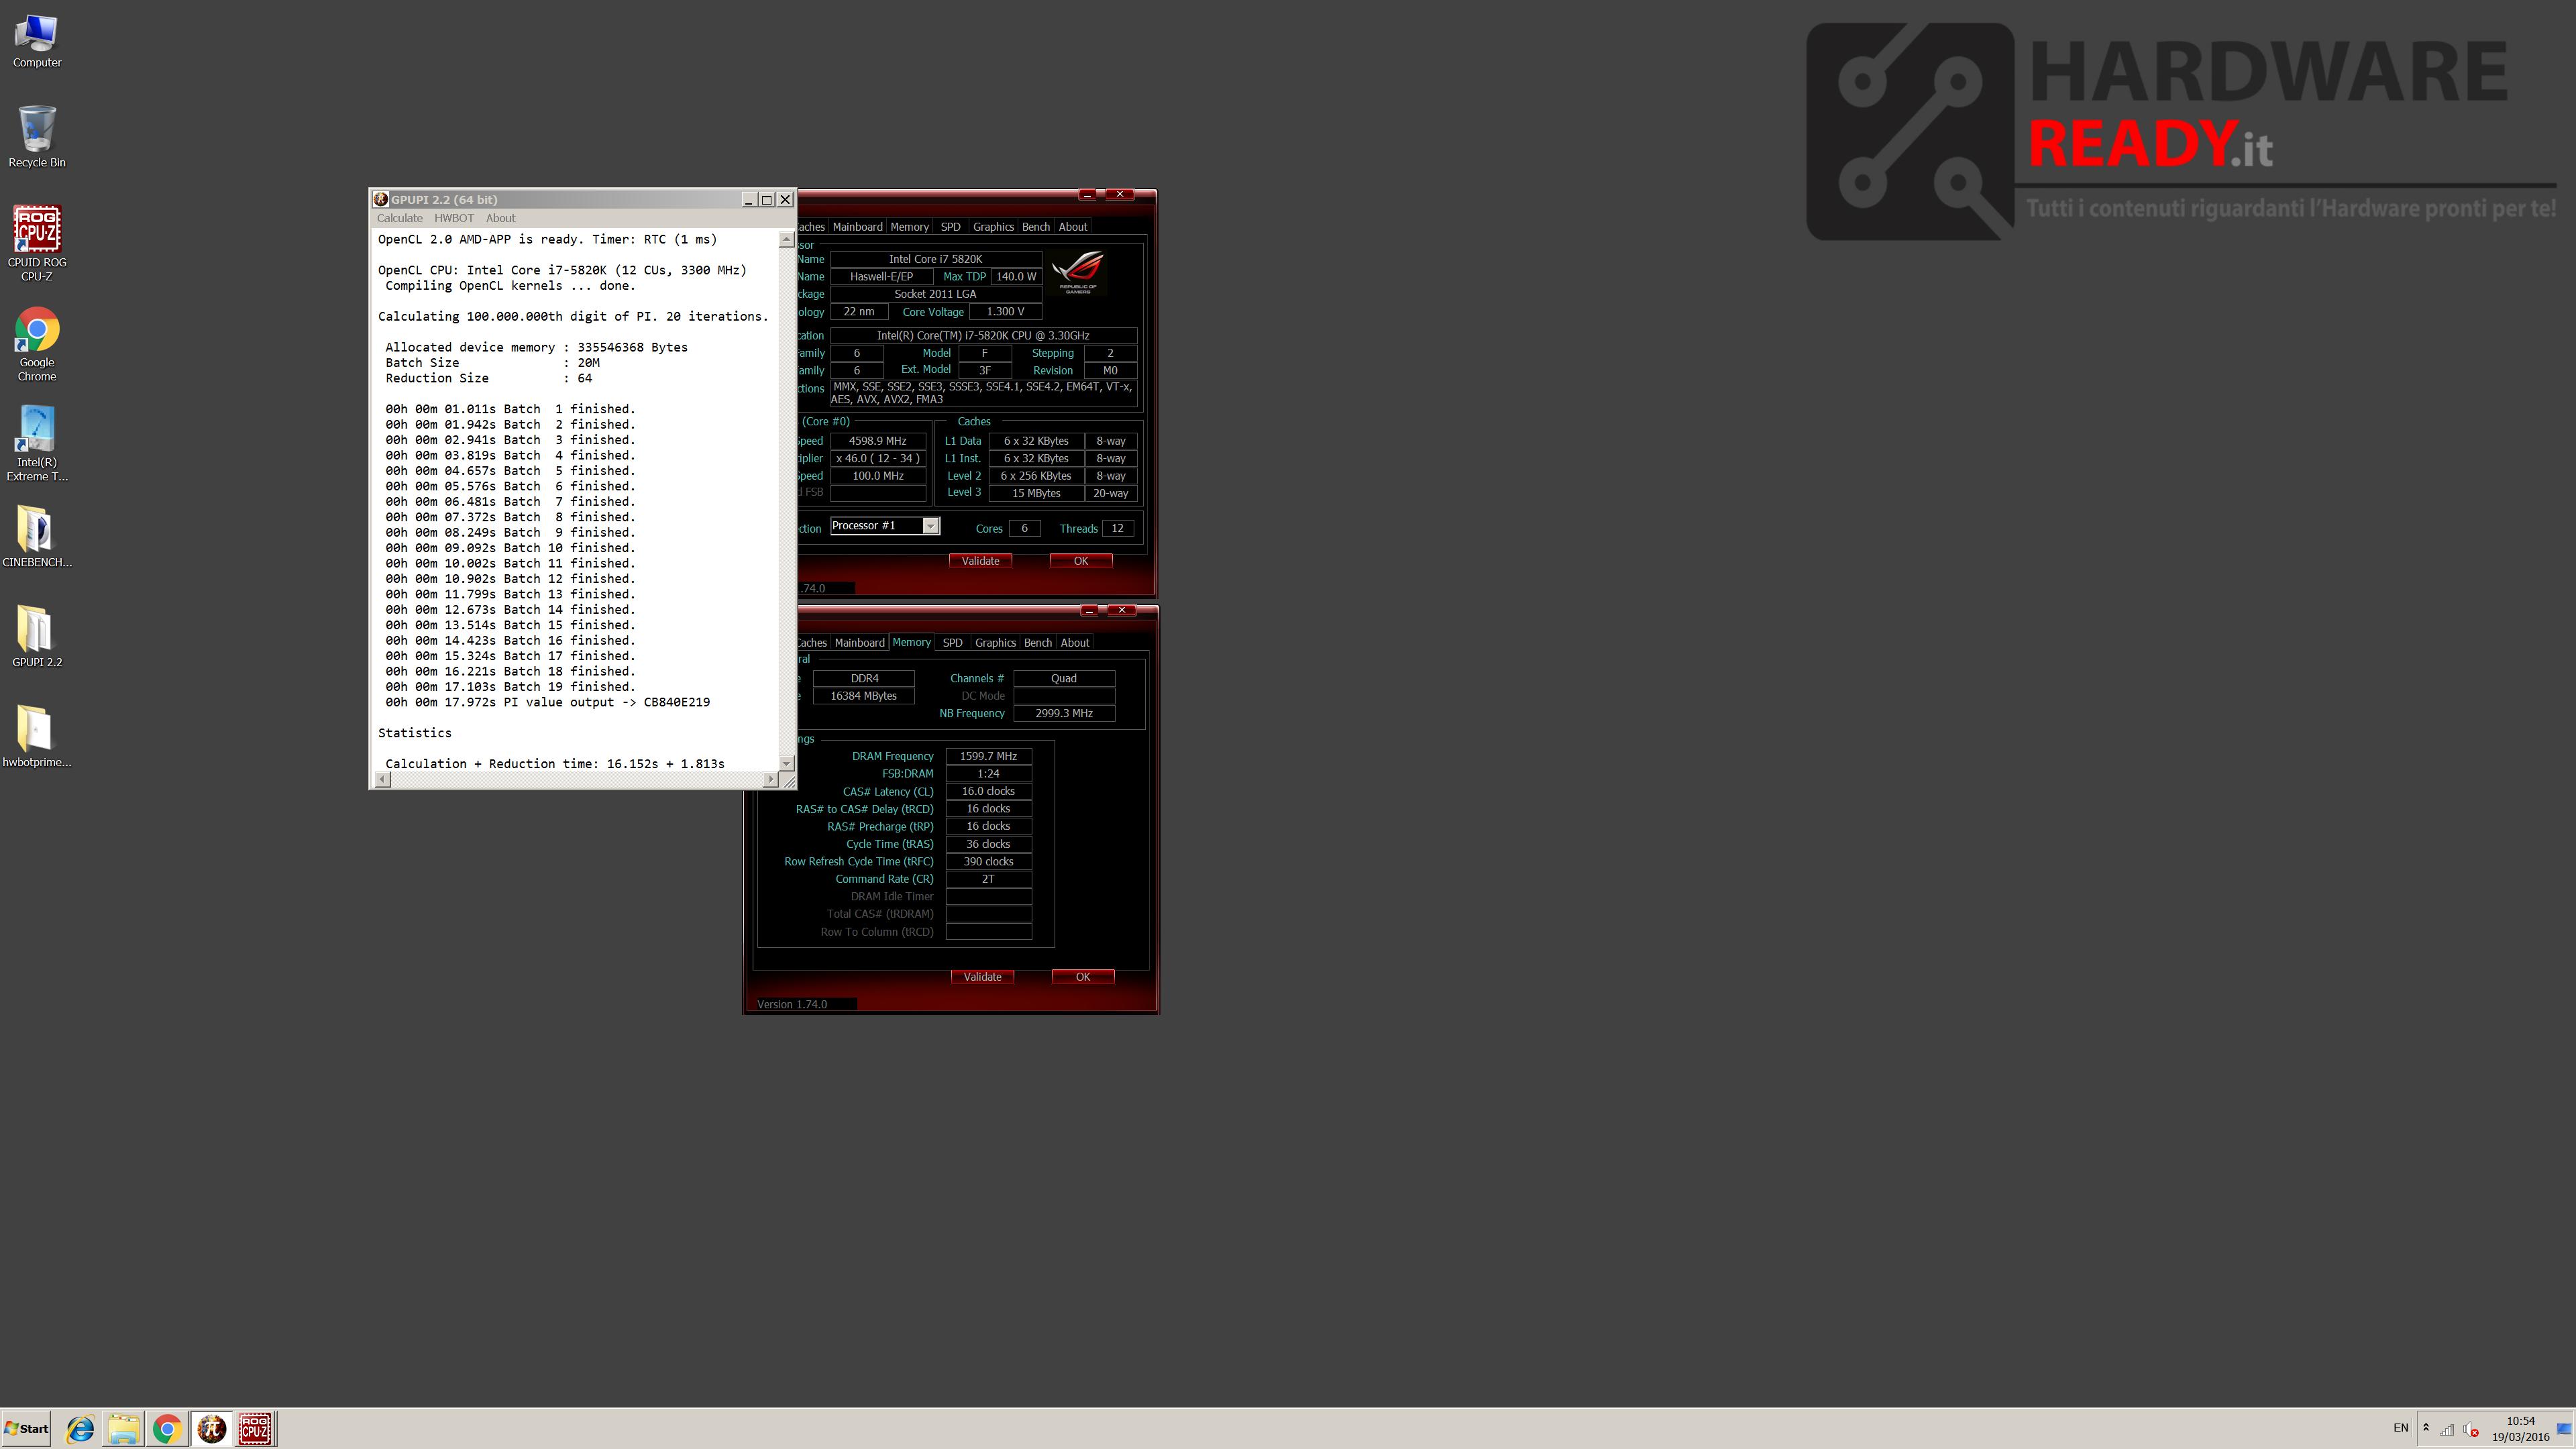This screenshot has width=2576, height=1449.
Task: Click the Core Speed value 4598.9 MHz
Action: coord(878,441)
